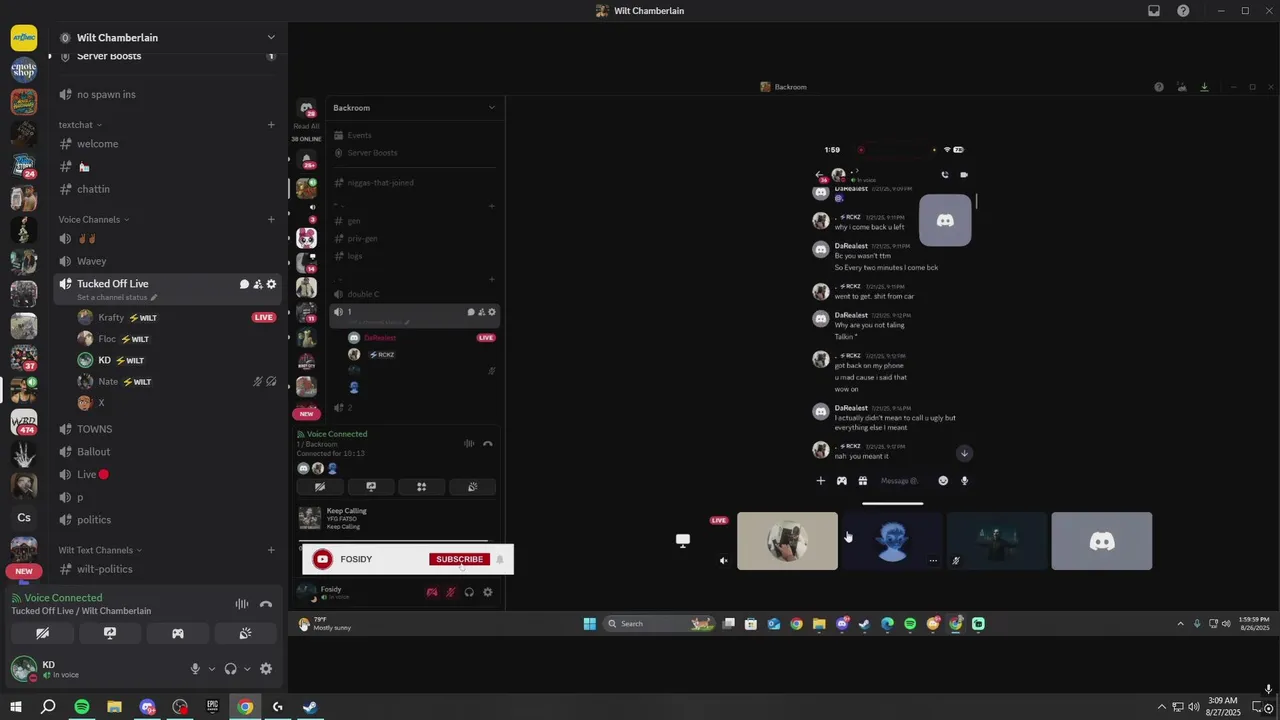Toggle camera on in voice panel

click(x=42, y=634)
